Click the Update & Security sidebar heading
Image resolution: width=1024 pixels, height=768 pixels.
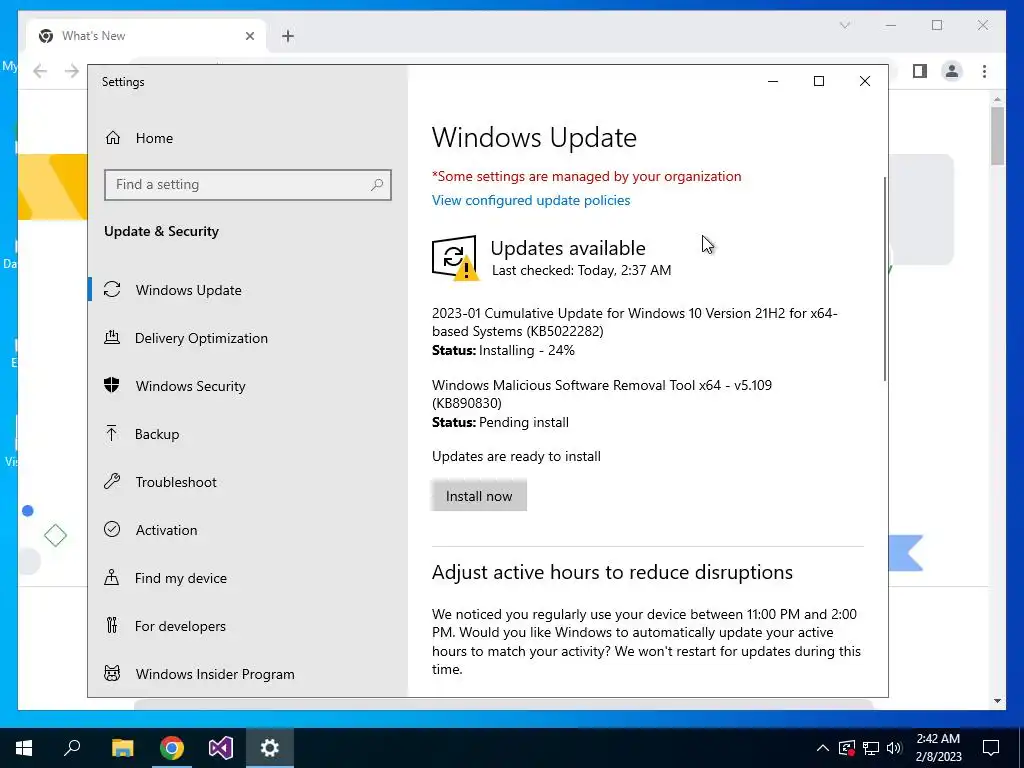161,231
